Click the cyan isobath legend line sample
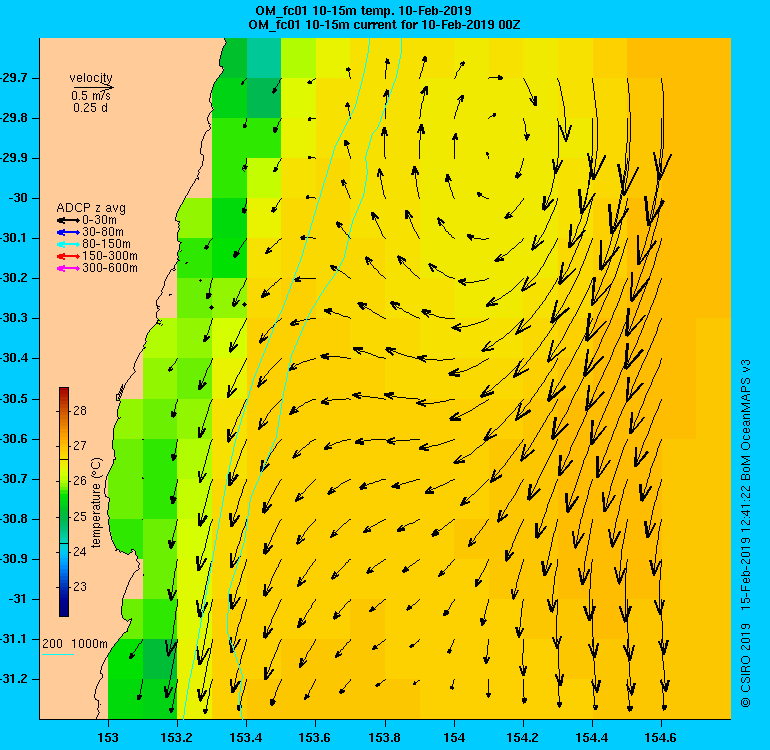 click(x=58, y=654)
